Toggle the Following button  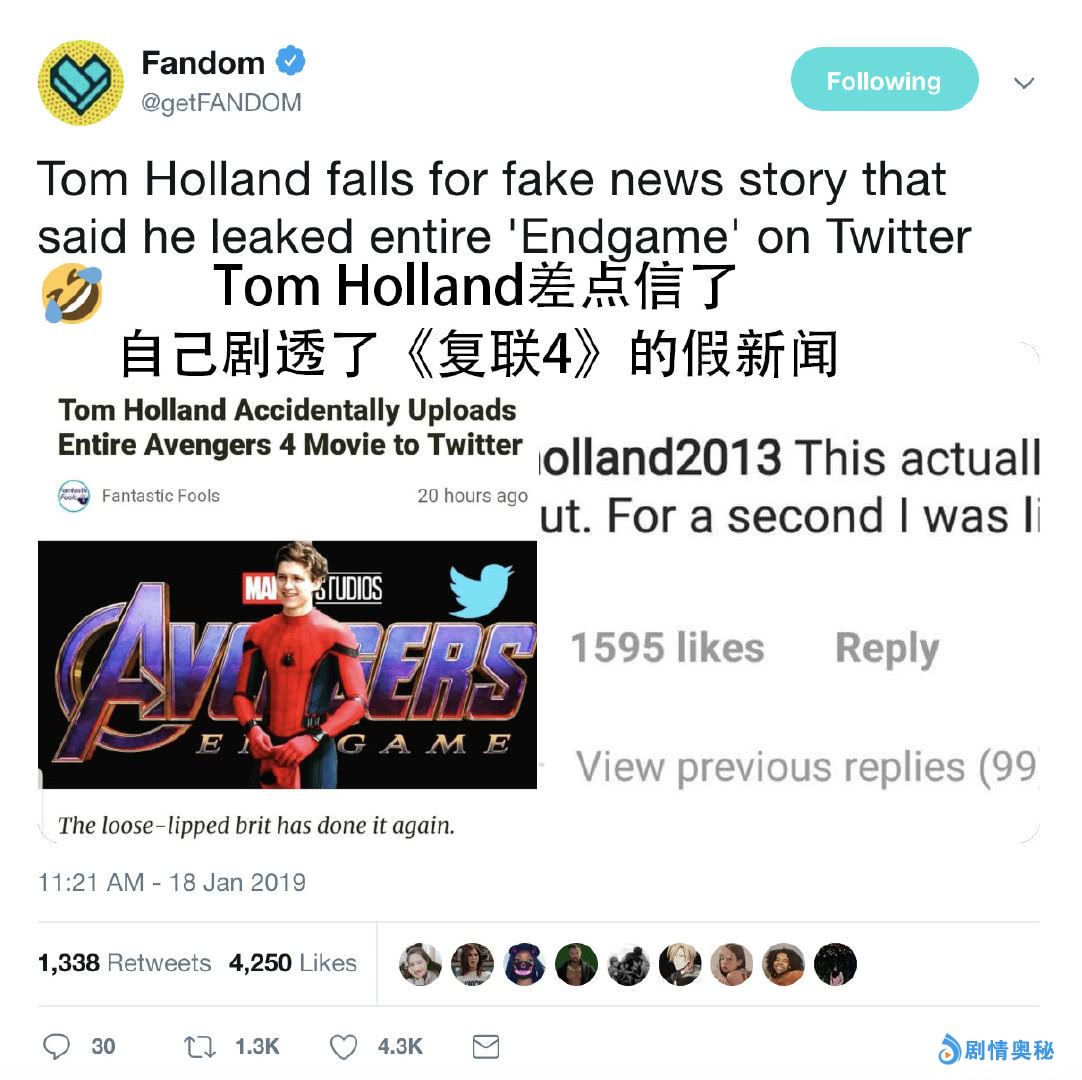[x=885, y=79]
